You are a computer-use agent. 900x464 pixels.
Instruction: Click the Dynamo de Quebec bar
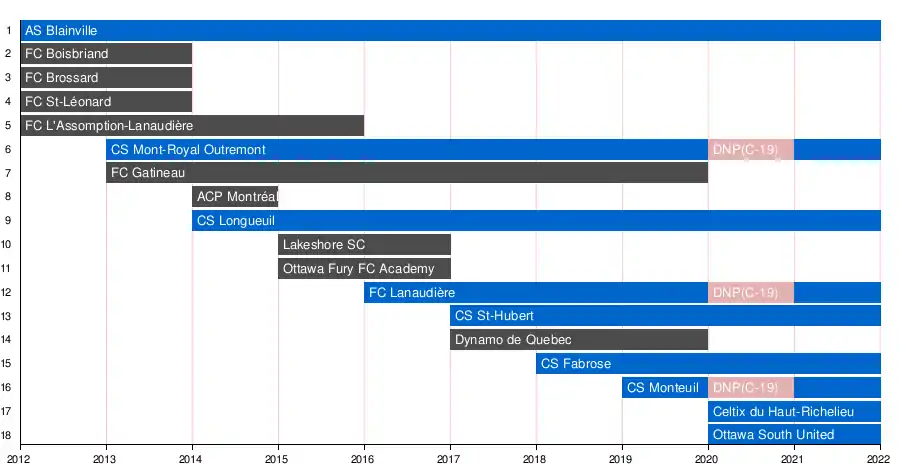pyautogui.click(x=578, y=340)
